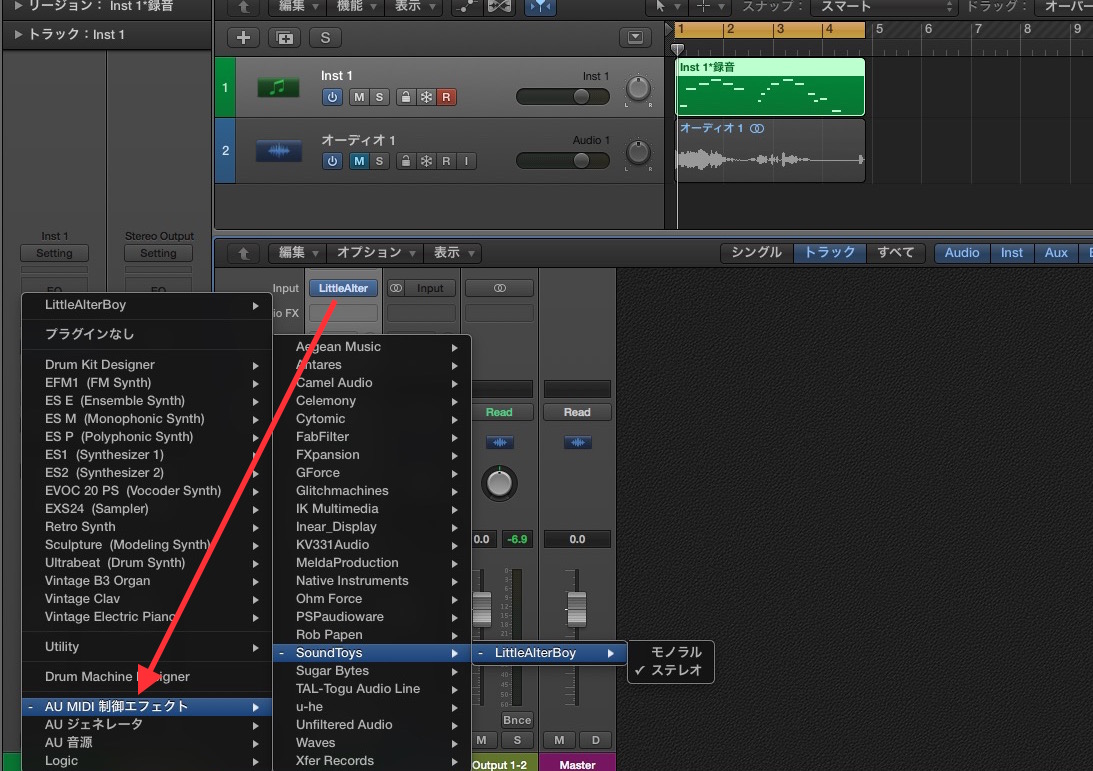Viewport: 1093px width, 771px height.
Task: Open the track header options dropdown
Action: (x=635, y=38)
